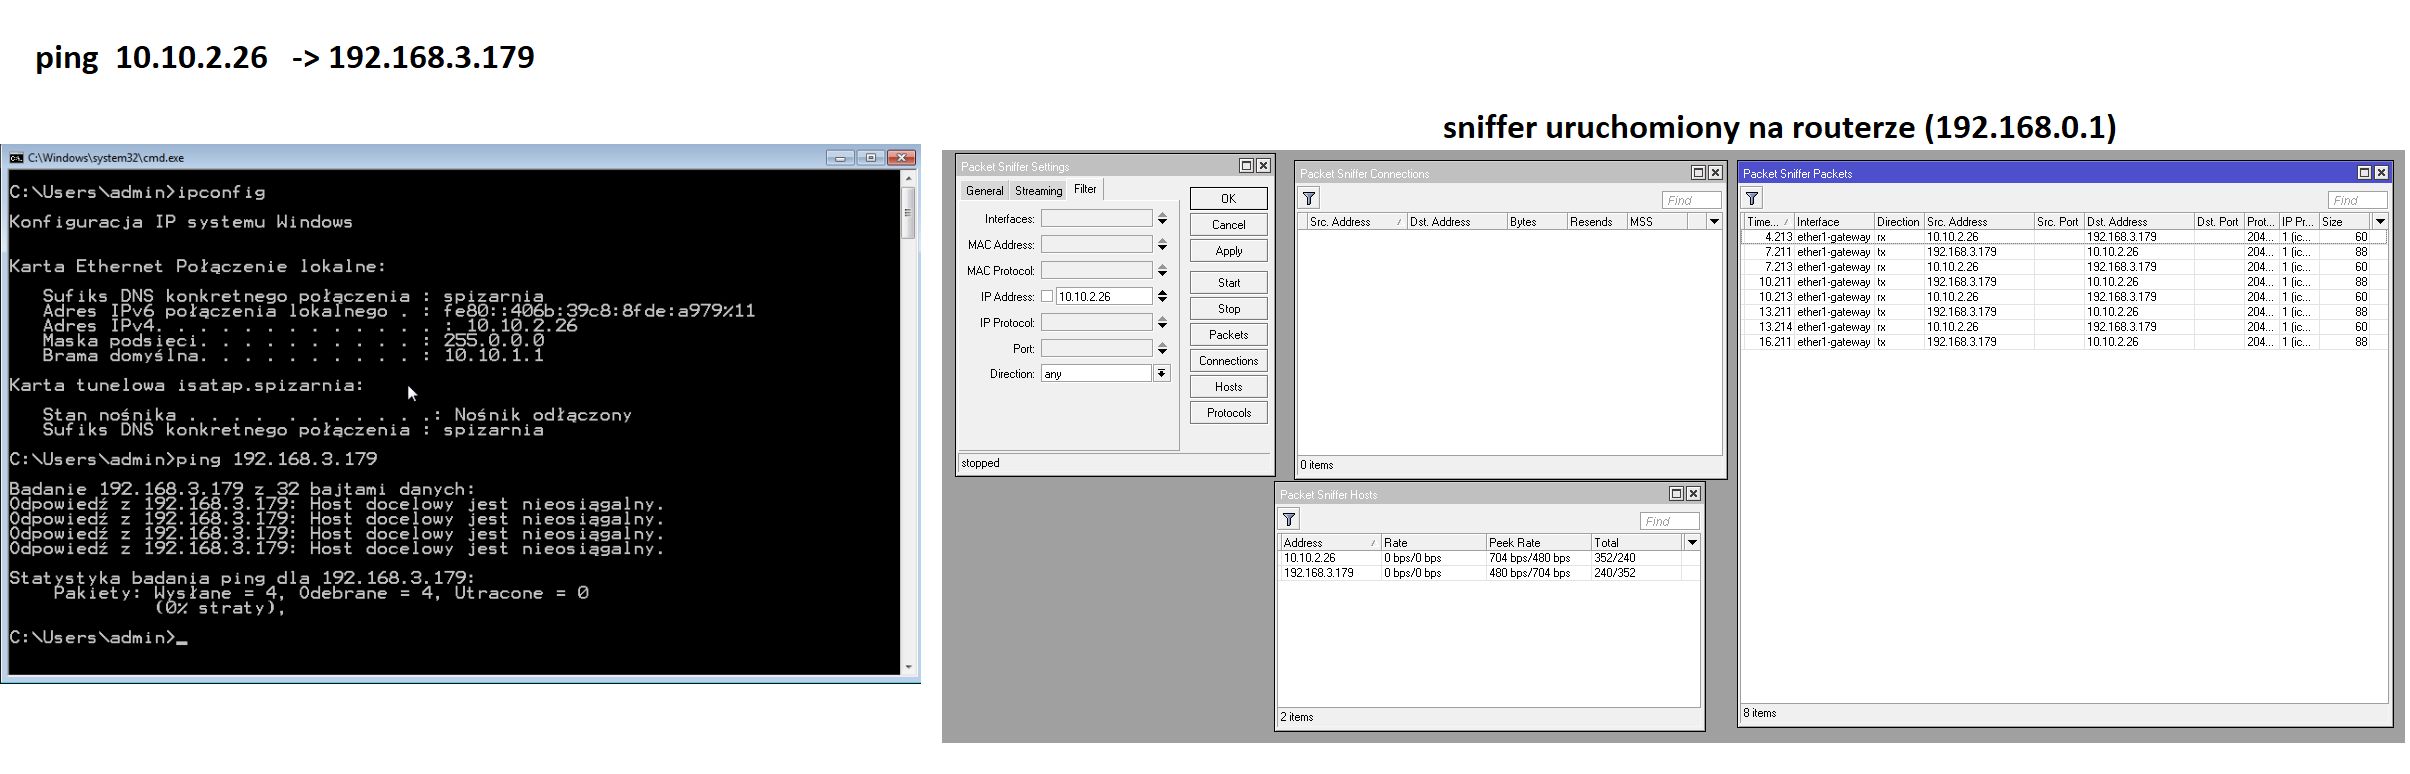Screen dimensions: 2410x774
Task: Select packet row at time 16.211
Action: [x=2064, y=342]
